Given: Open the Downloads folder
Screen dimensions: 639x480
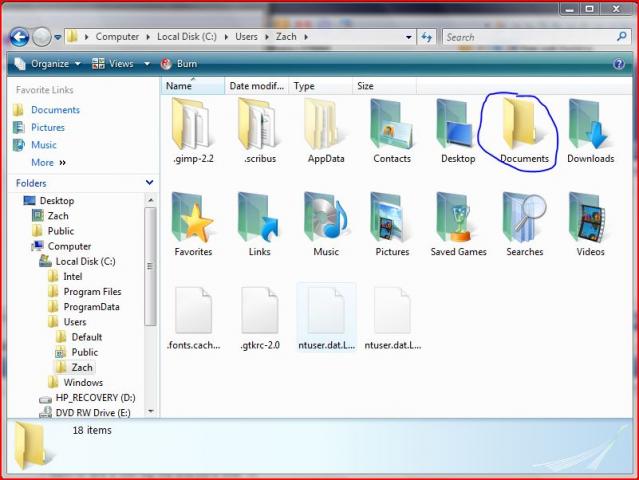Looking at the screenshot, I should (591, 130).
